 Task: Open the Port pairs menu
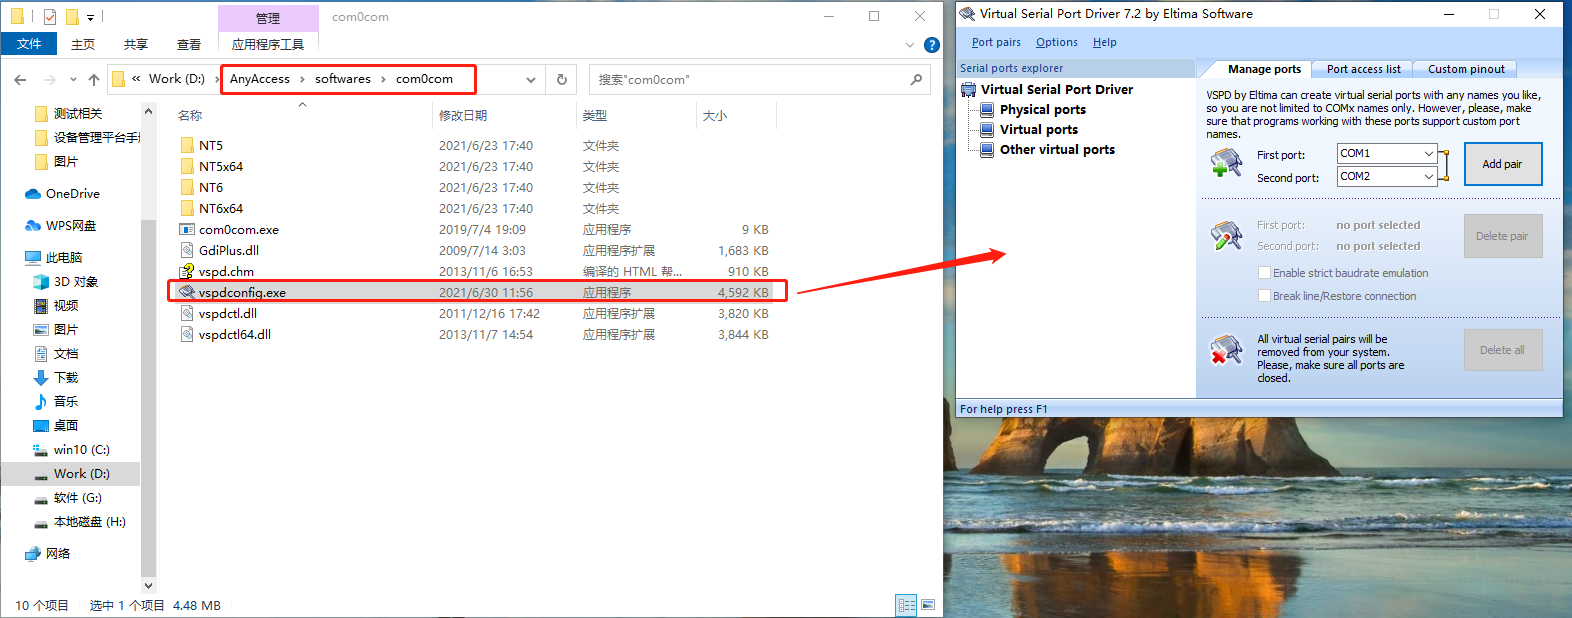996,42
